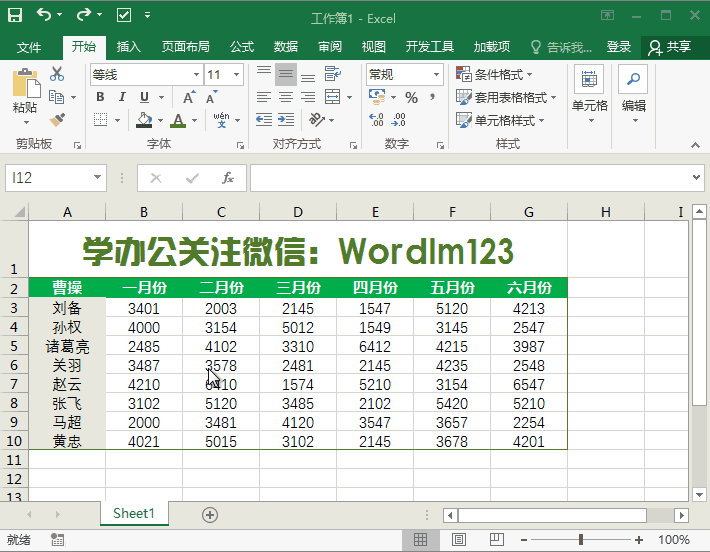
Task: Click the 条件格式 button
Action: pyautogui.click(x=495, y=75)
